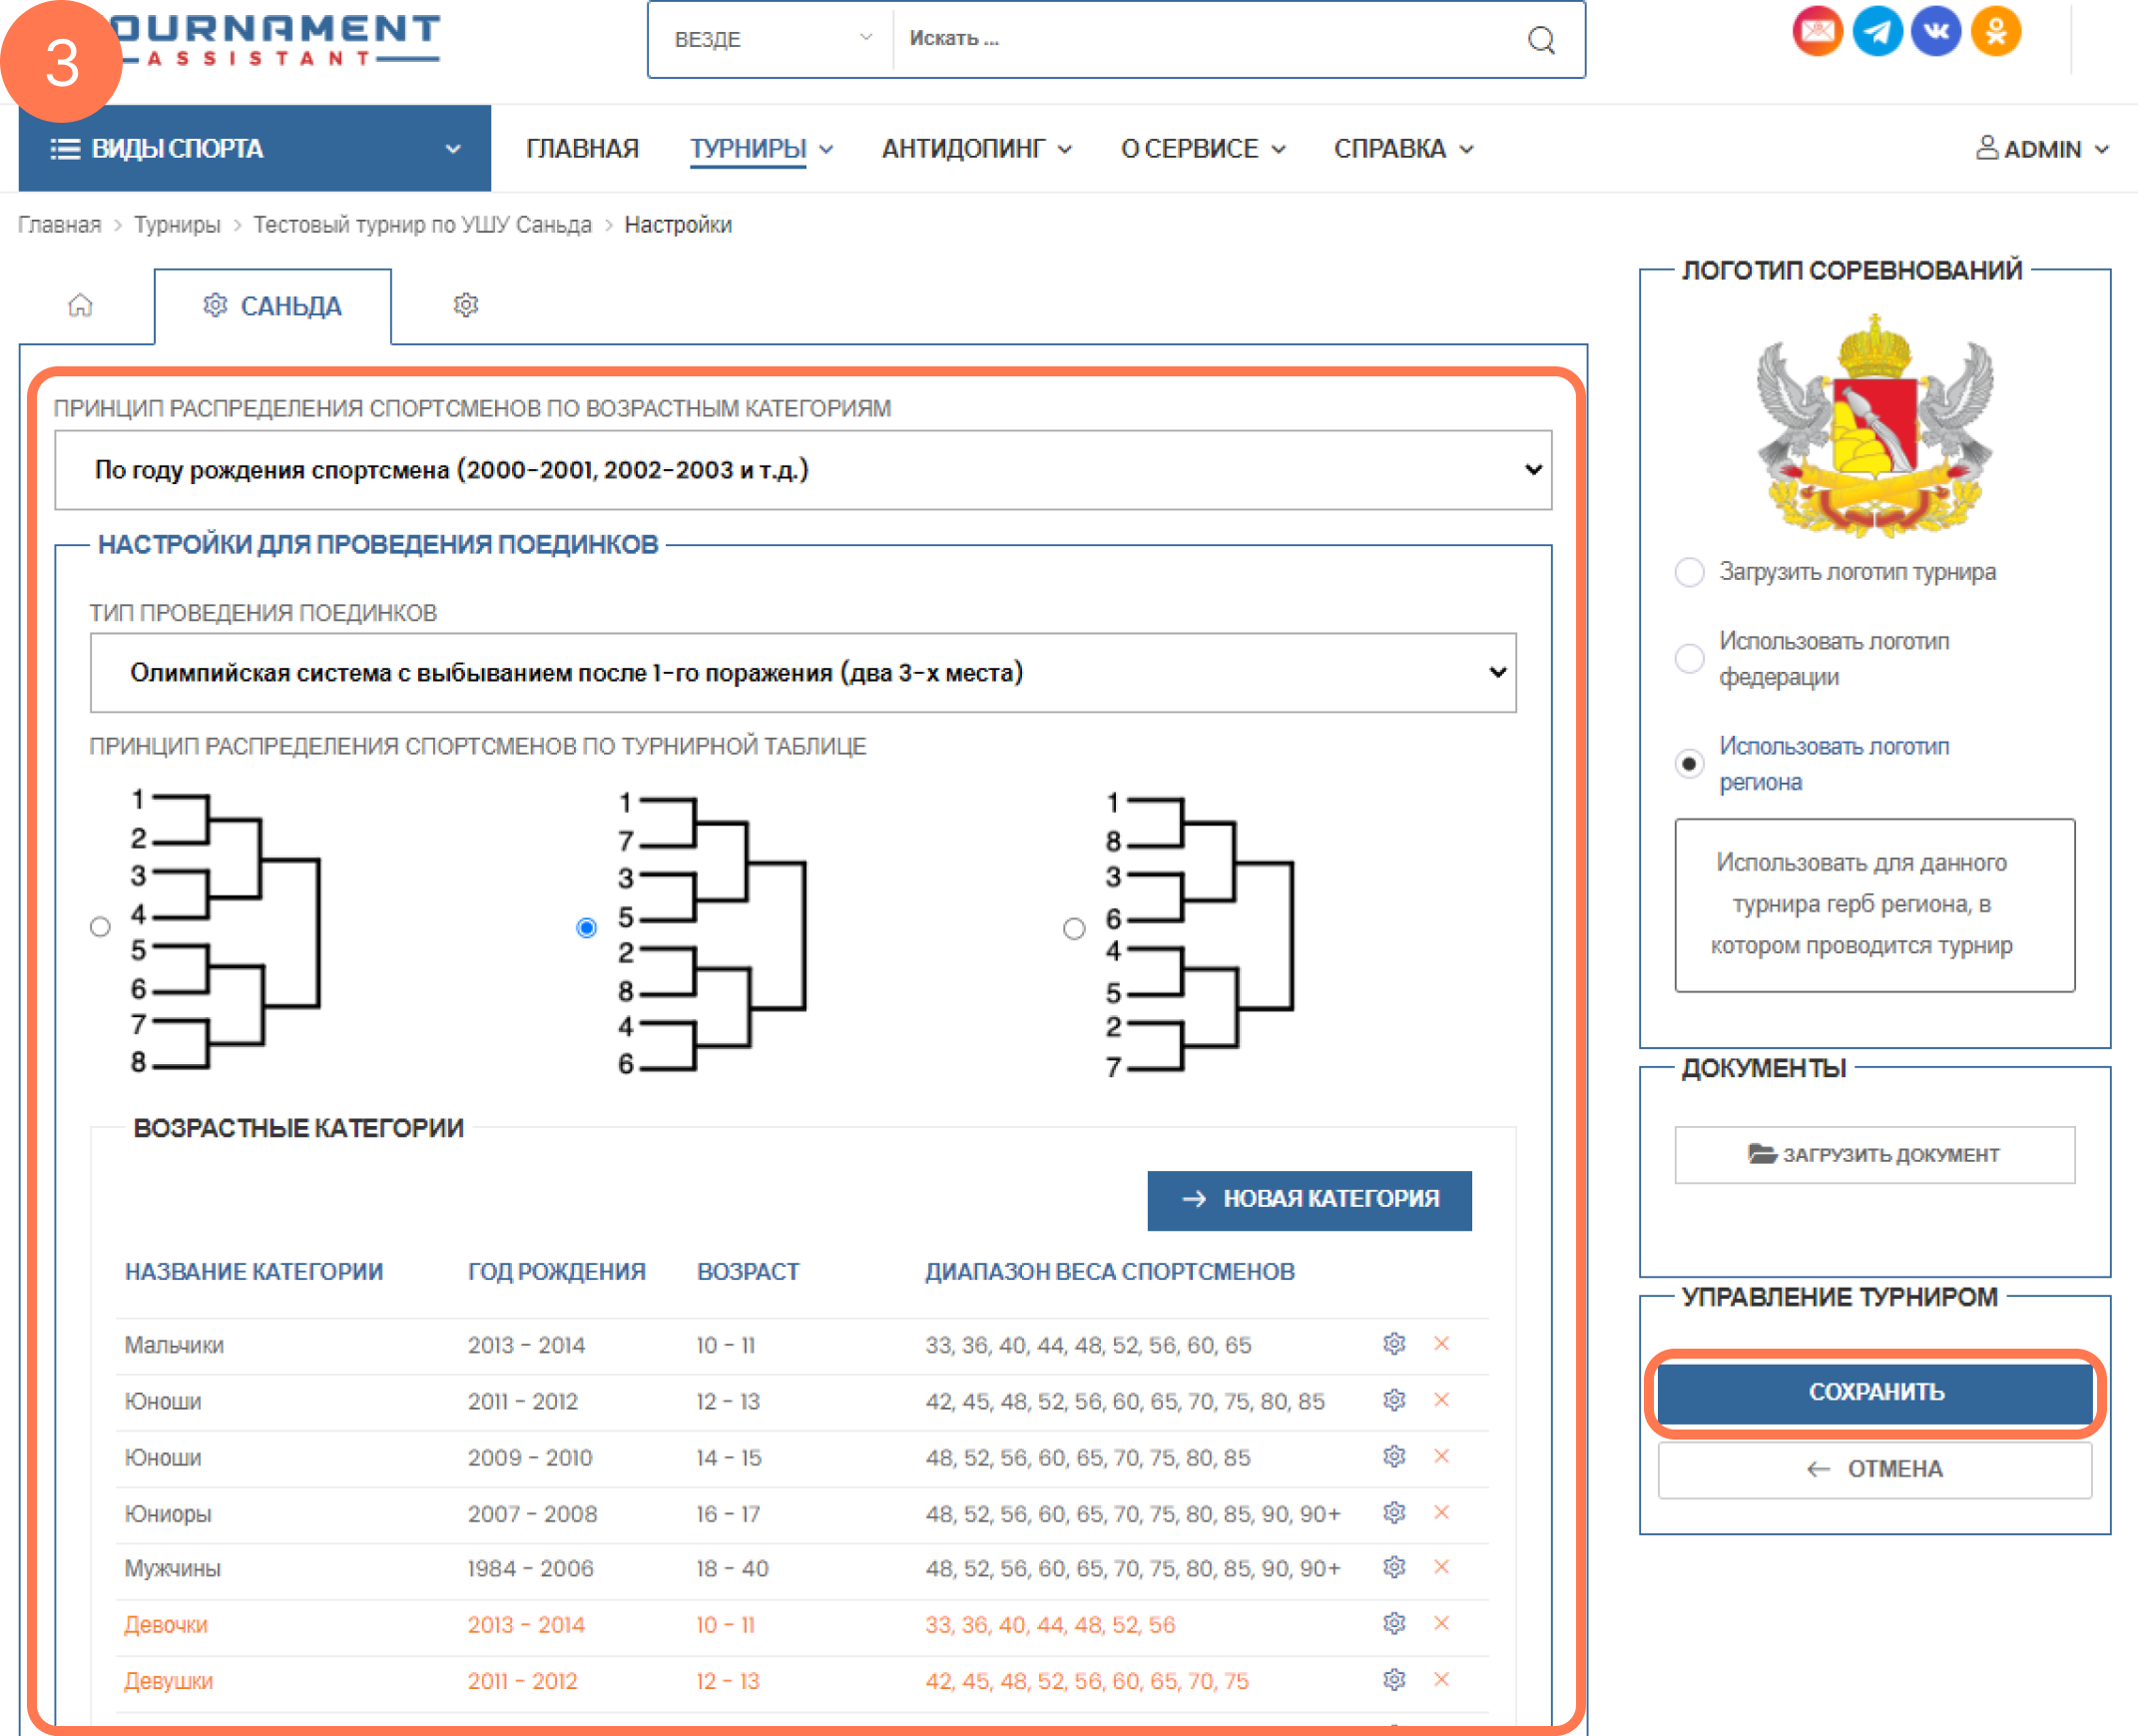Click the search magnifier icon
This screenshot has width=2138, height=1736.
(1541, 40)
